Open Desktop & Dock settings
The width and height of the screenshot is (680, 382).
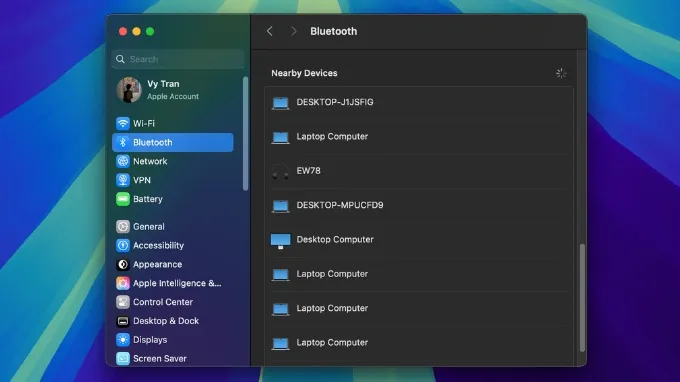[x=173, y=321]
